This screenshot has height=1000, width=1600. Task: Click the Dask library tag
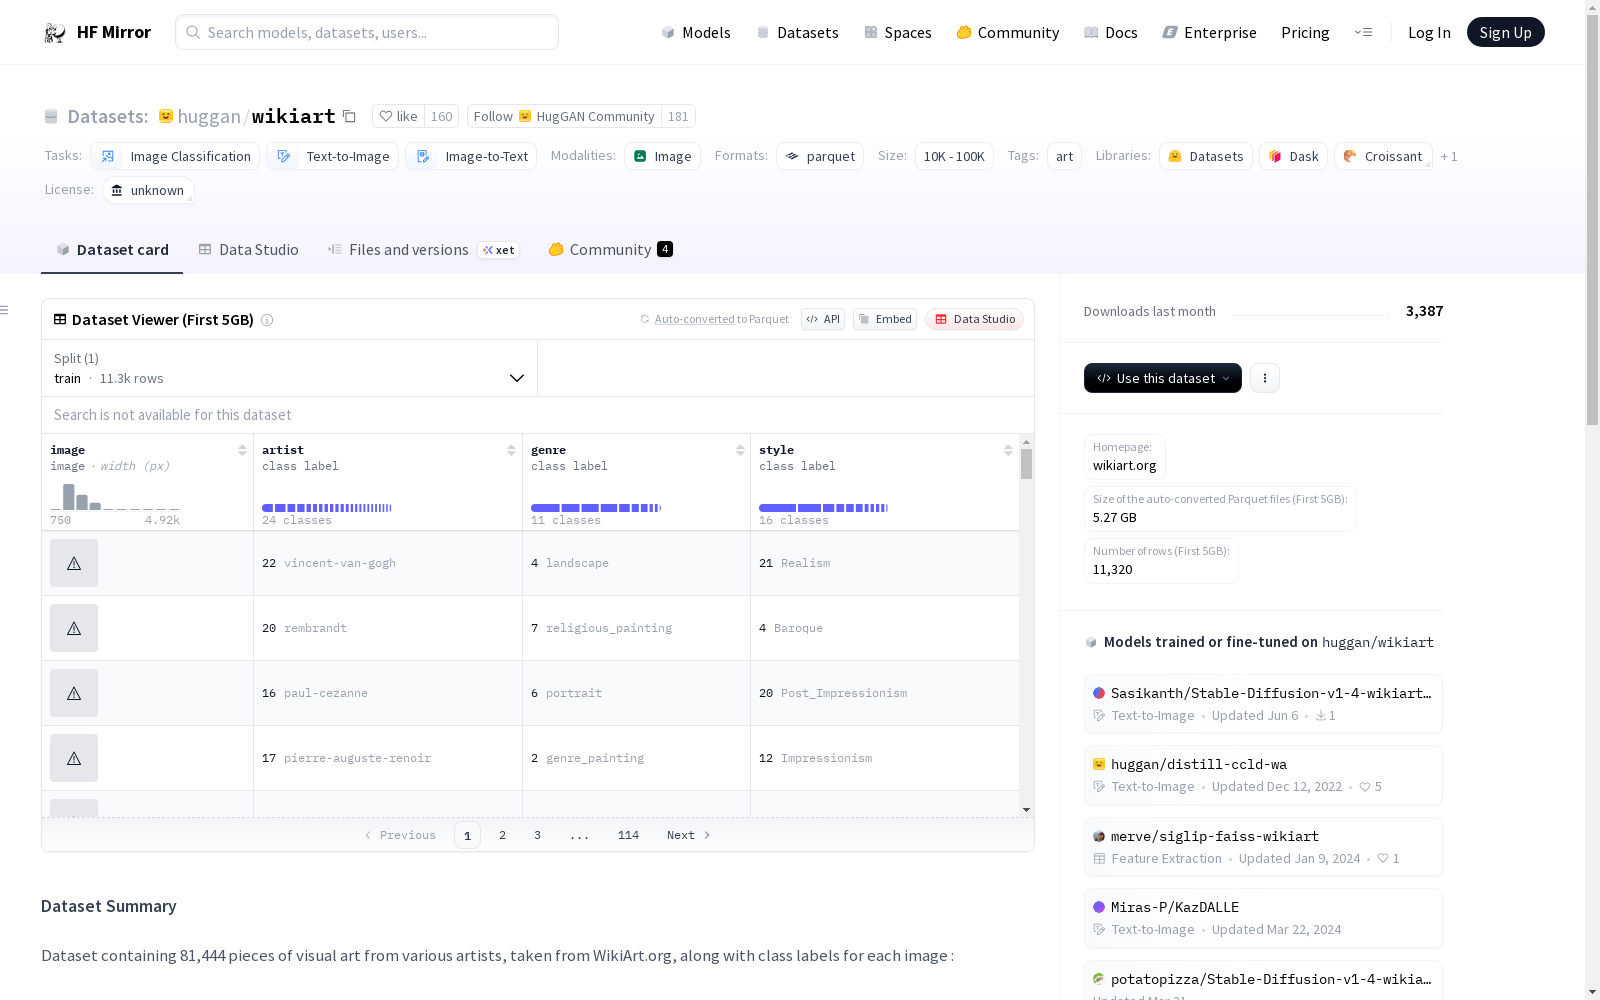[1293, 156]
